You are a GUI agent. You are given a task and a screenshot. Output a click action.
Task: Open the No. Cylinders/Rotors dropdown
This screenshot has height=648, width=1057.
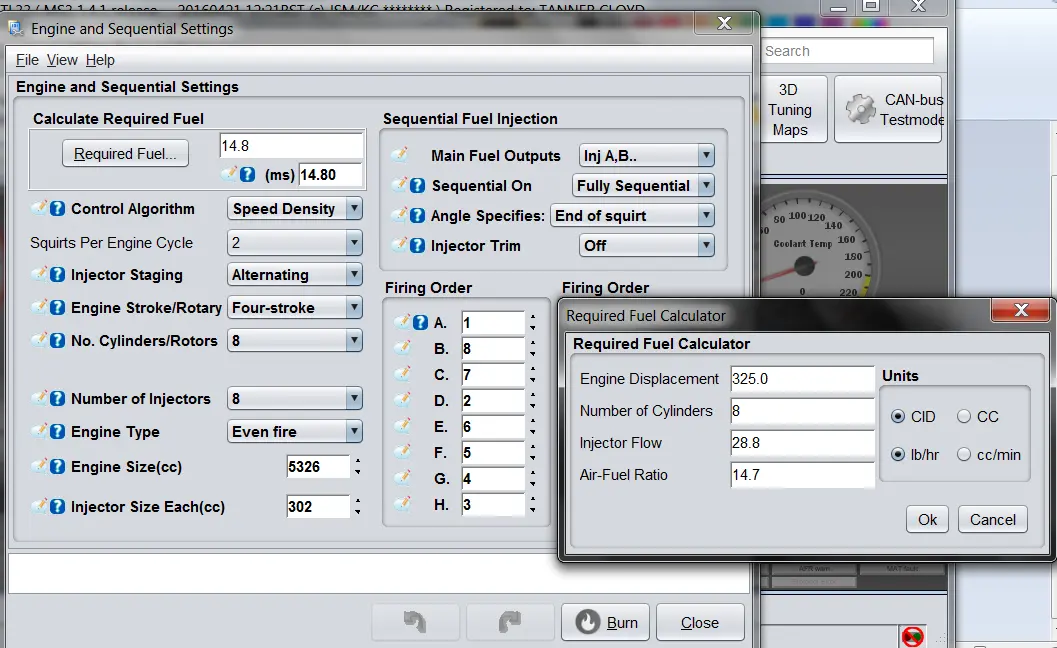tap(295, 341)
